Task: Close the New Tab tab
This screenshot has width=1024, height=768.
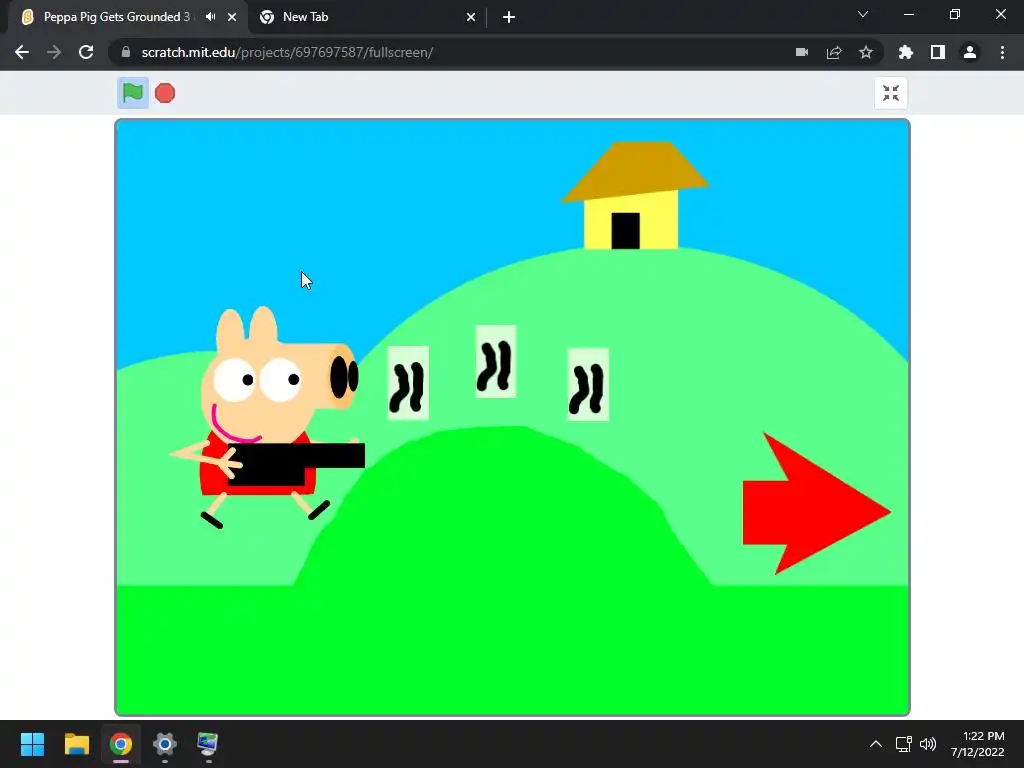Action: point(471,17)
